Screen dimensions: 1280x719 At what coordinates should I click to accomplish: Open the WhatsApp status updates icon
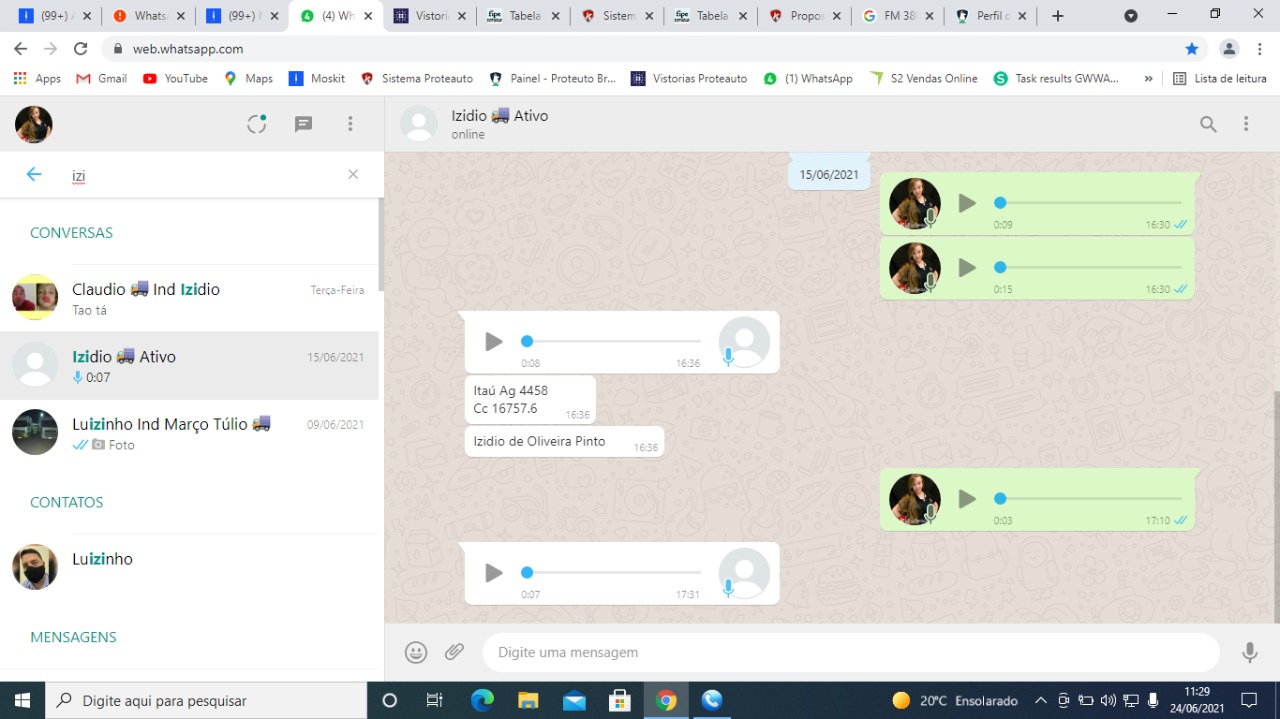click(x=257, y=124)
